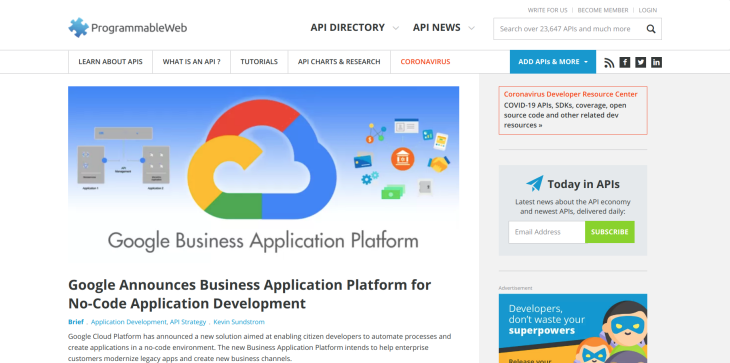Open the CORONAVIRUS tab
The height and width of the screenshot is (363, 730).
point(426,62)
